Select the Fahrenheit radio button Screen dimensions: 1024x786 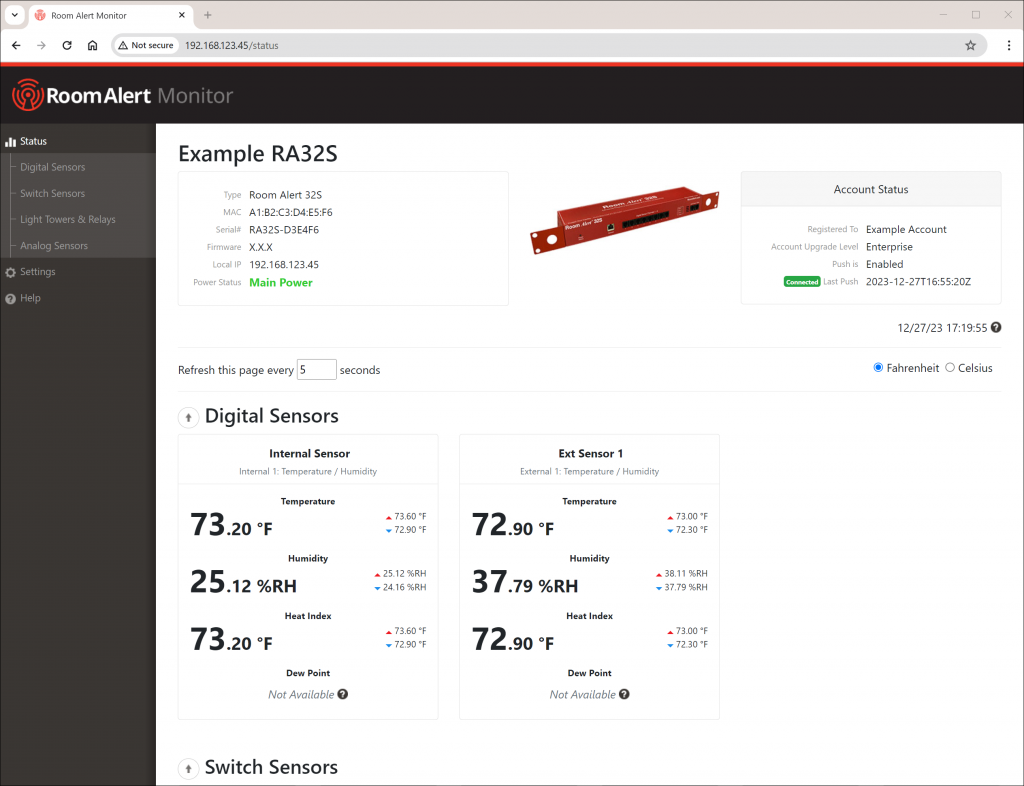[x=878, y=368]
